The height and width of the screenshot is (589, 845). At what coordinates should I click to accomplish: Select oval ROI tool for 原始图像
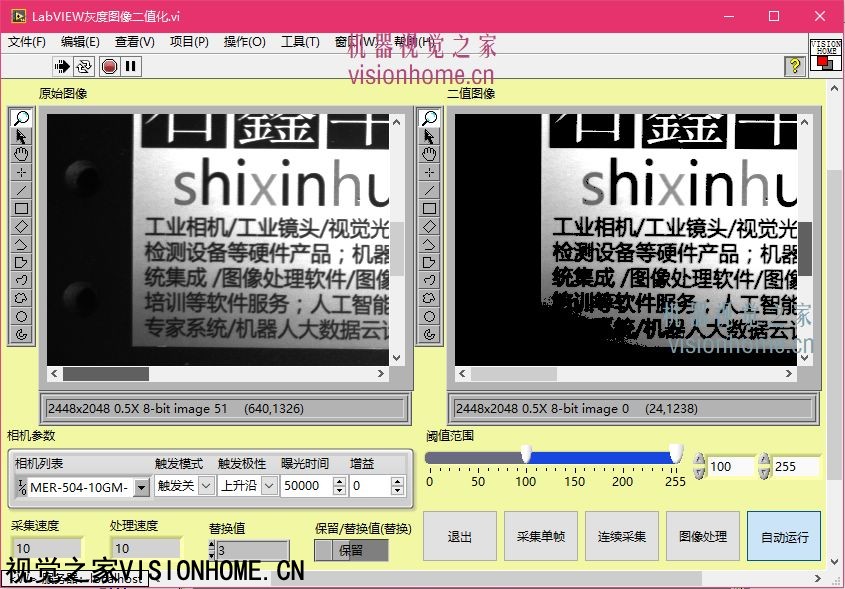22,316
